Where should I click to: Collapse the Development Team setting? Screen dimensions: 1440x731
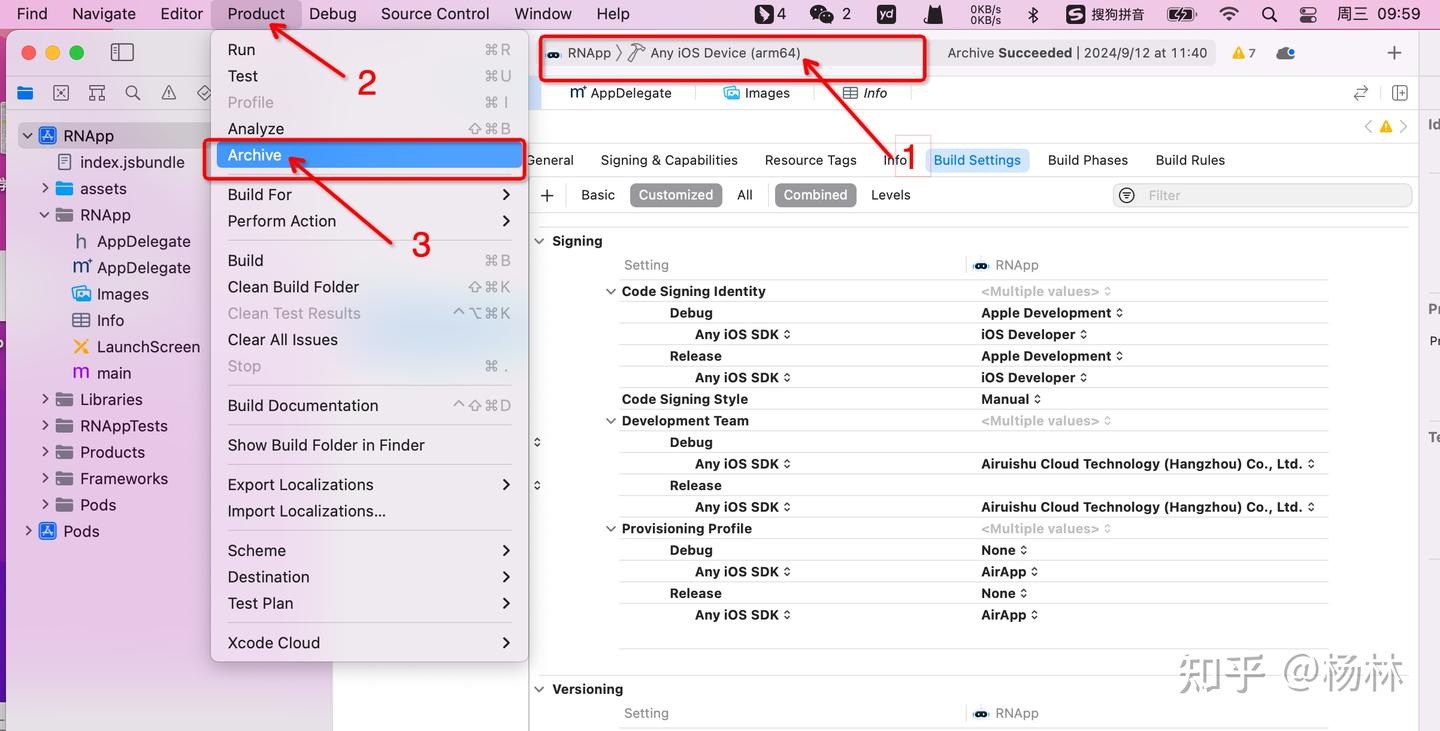pyautogui.click(x=611, y=421)
